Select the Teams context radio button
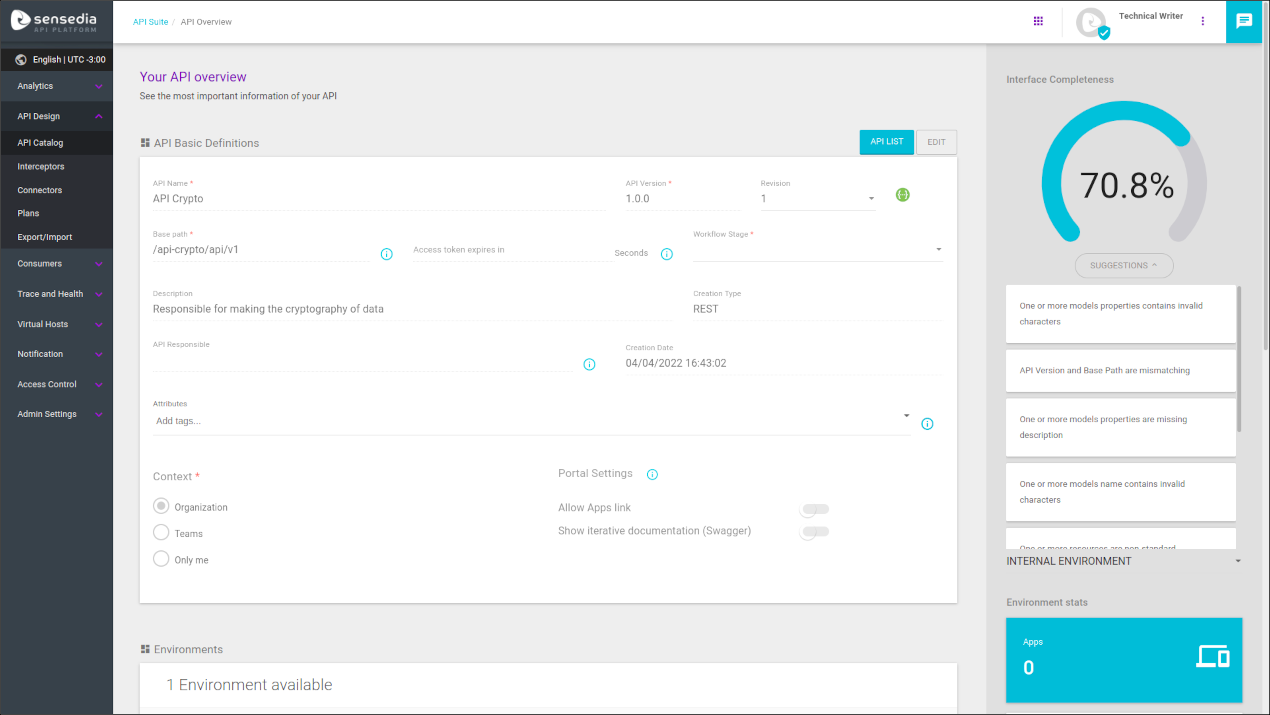Screen dimensions: 1270x715 pyautogui.click(x=161, y=533)
